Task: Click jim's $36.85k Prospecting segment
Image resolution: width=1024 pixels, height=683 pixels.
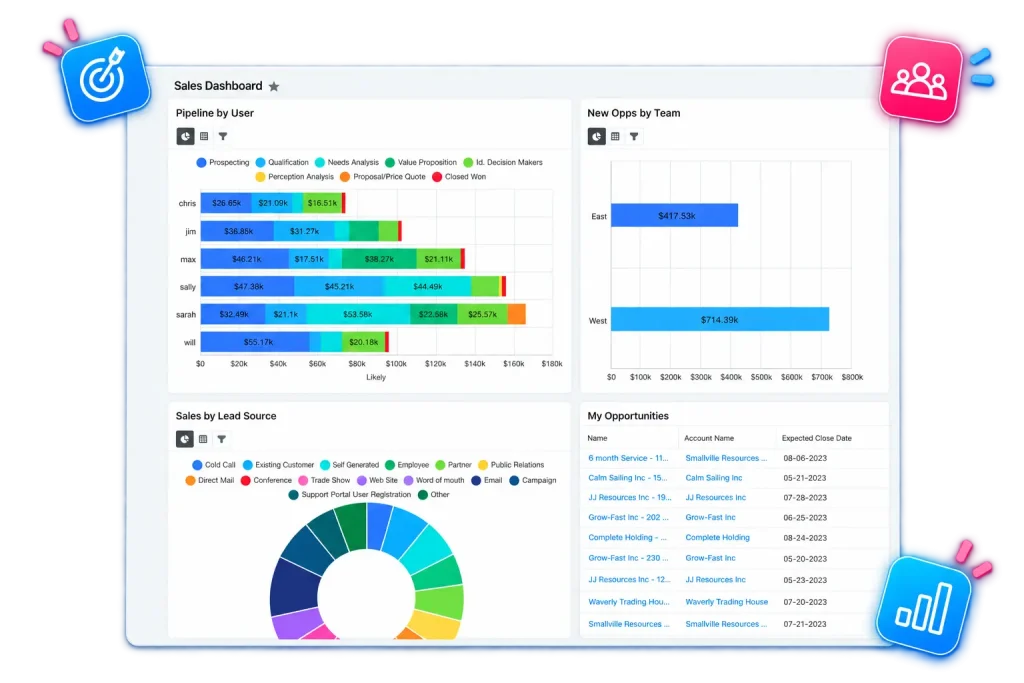Action: (237, 231)
